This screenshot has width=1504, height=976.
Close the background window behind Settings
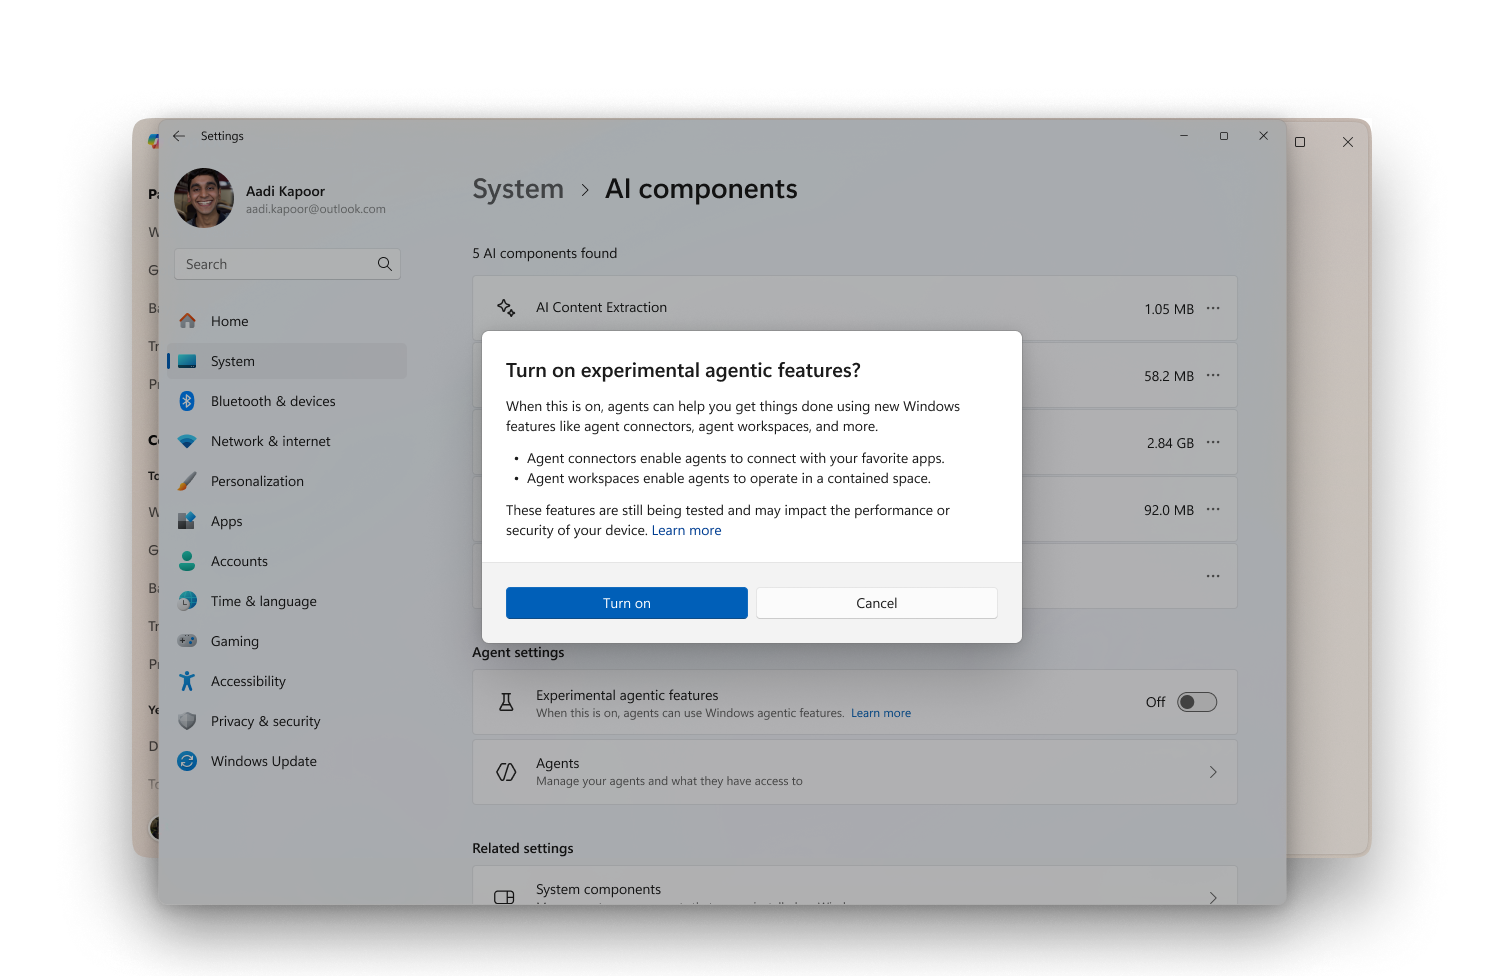click(x=1348, y=142)
